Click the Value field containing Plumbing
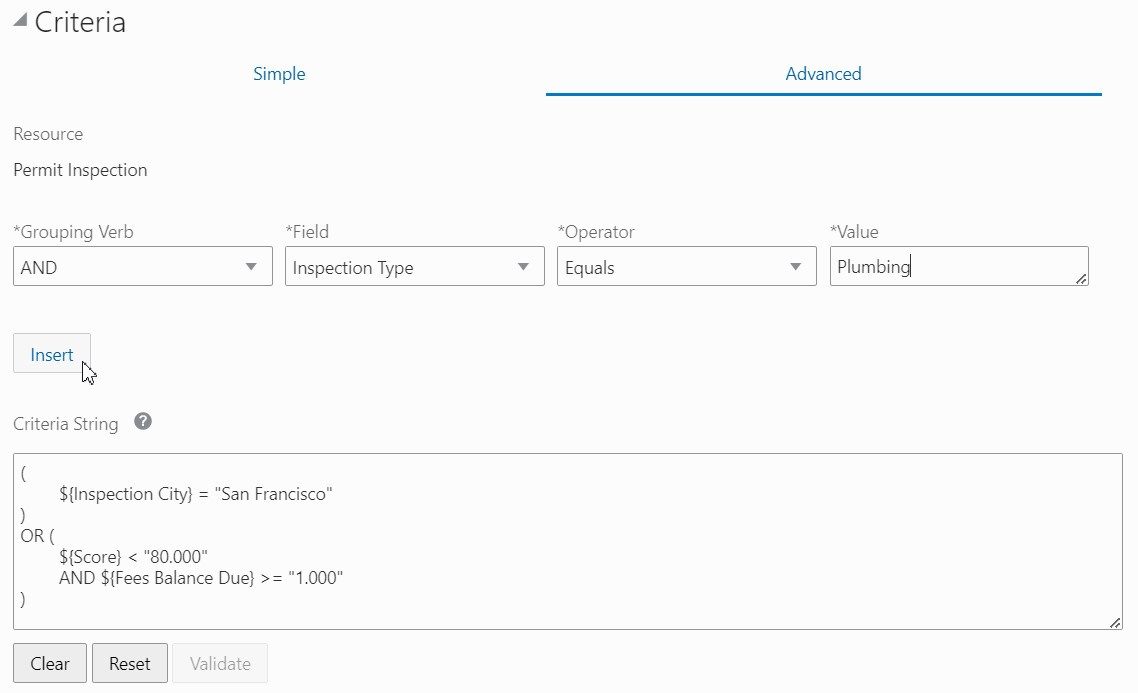The height and width of the screenshot is (693, 1138). coord(950,267)
